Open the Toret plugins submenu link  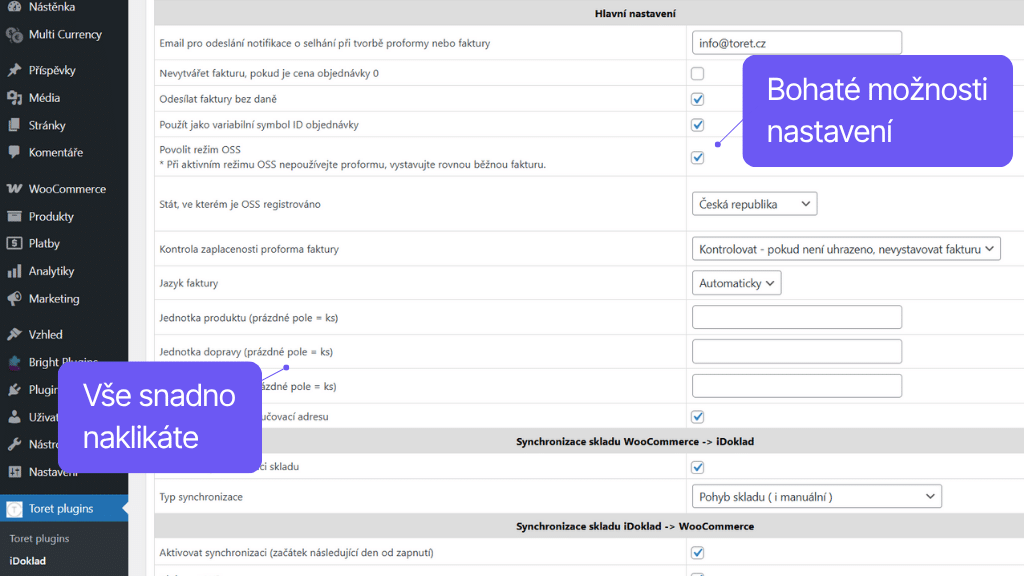tap(39, 539)
